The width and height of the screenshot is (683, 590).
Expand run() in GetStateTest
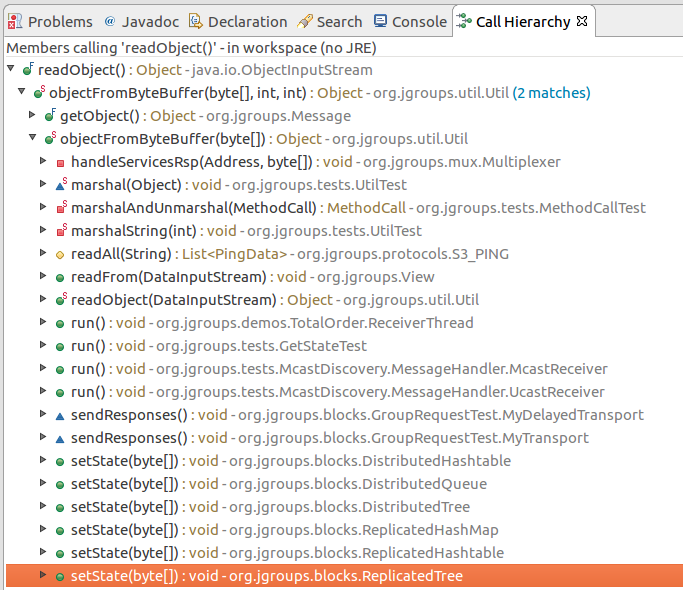pyautogui.click(x=43, y=345)
